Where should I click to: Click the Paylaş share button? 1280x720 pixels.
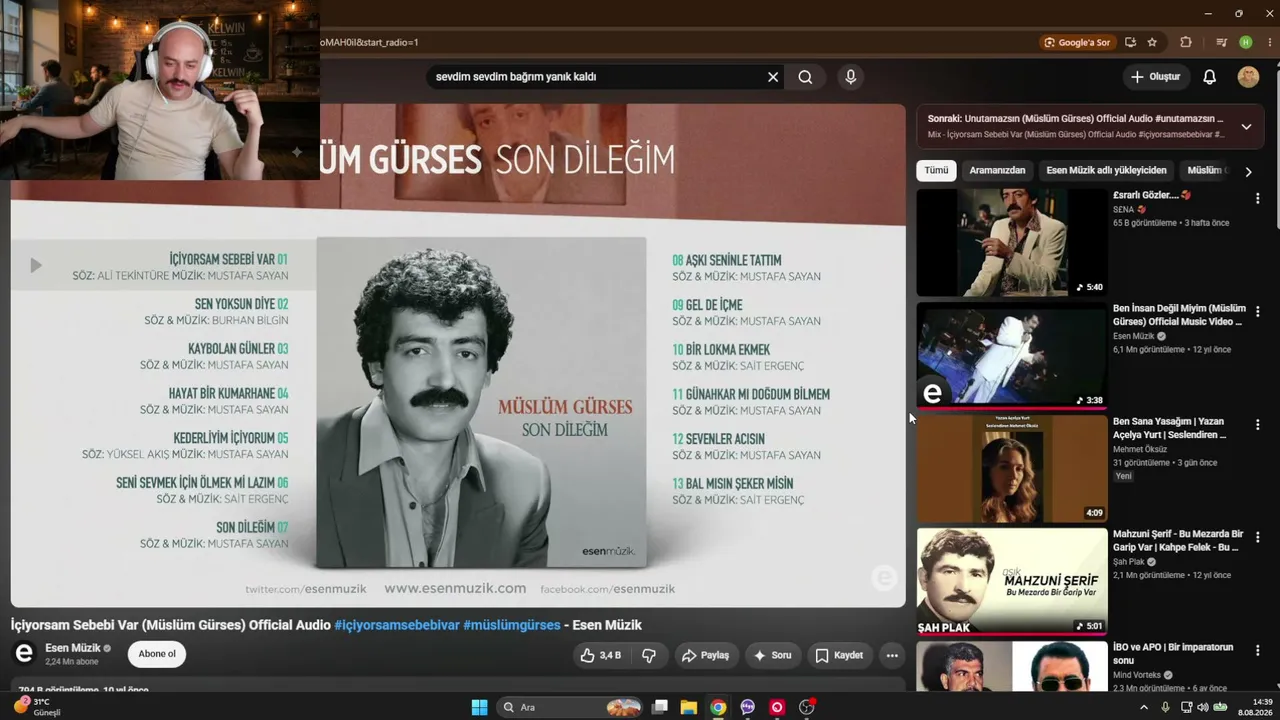point(705,655)
